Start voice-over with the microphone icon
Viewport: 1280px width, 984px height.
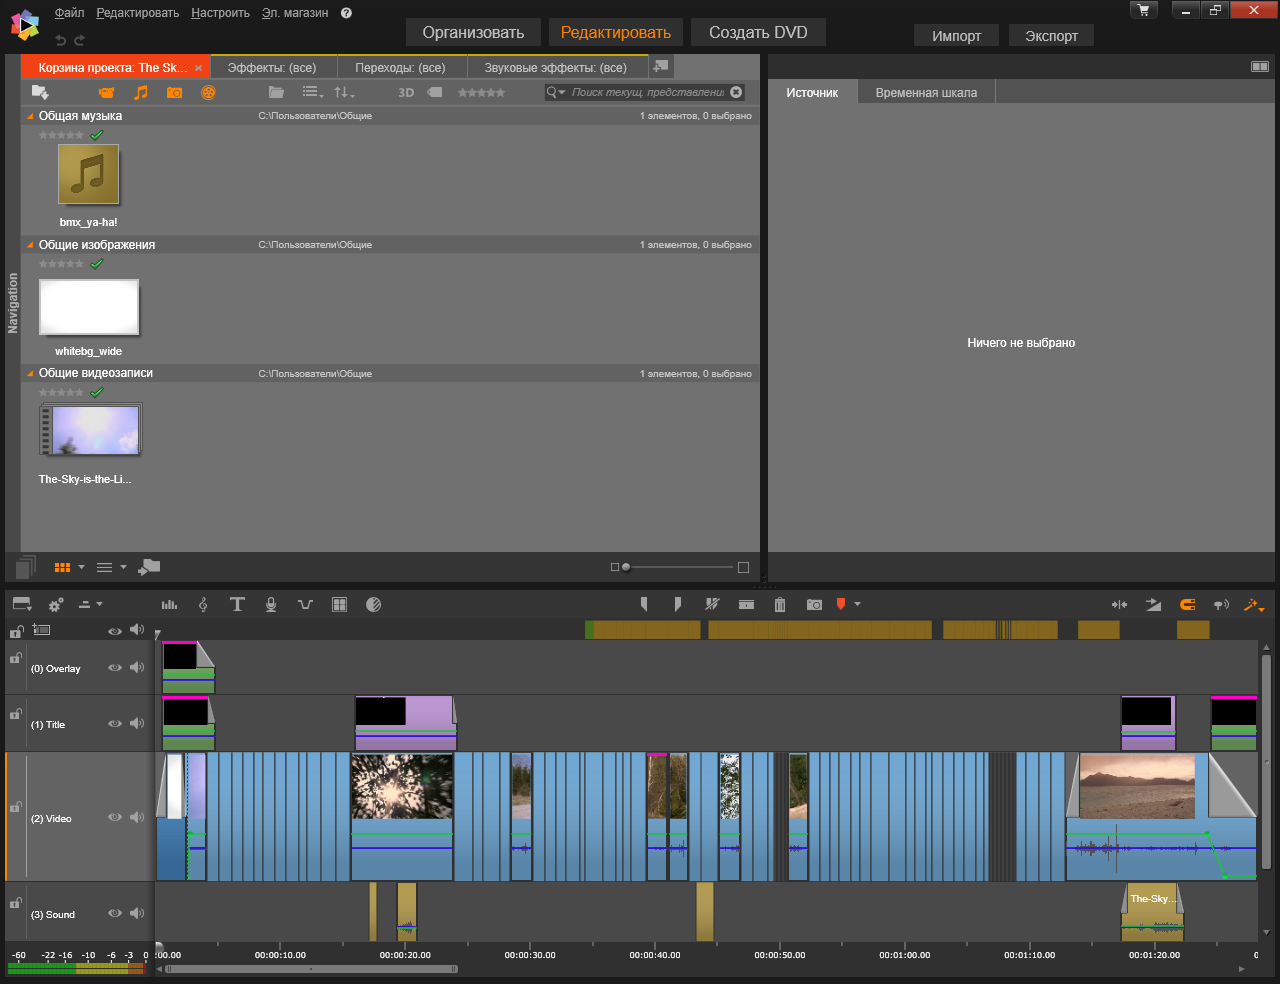click(x=271, y=604)
